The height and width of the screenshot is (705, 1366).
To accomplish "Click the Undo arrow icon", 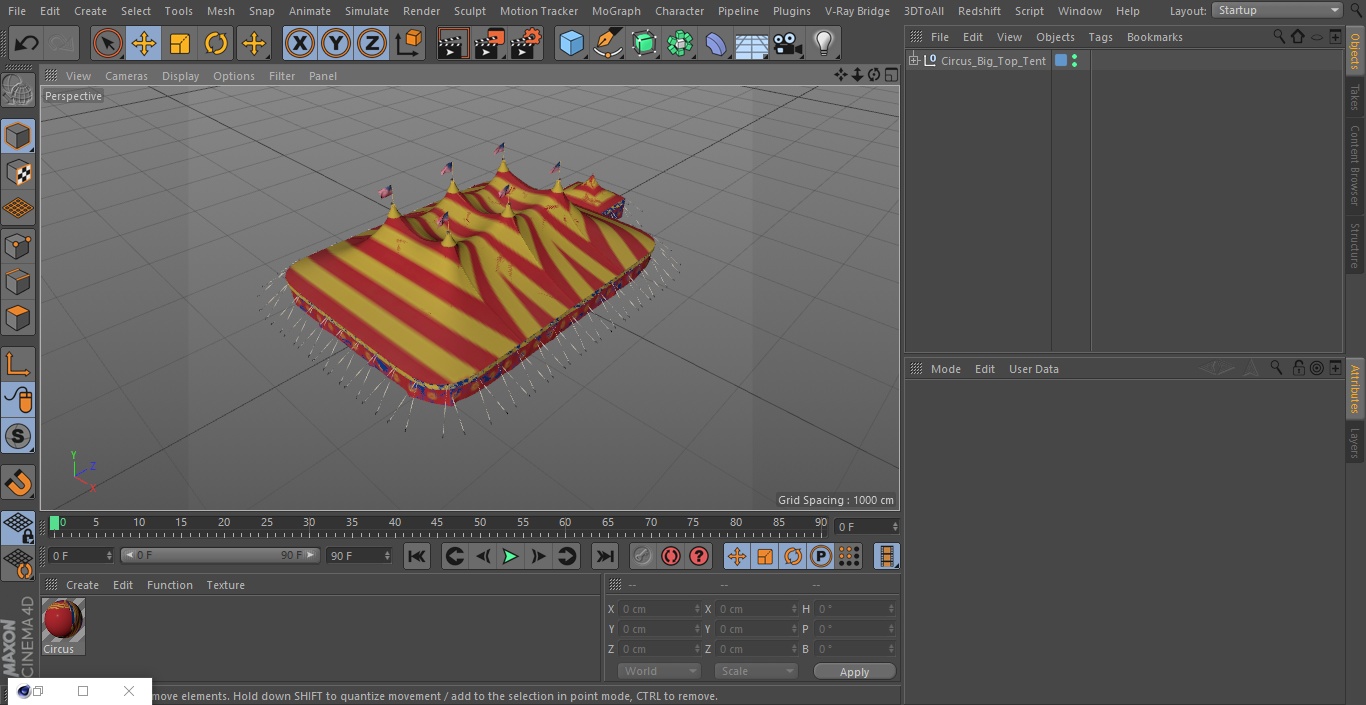I will pos(27,44).
